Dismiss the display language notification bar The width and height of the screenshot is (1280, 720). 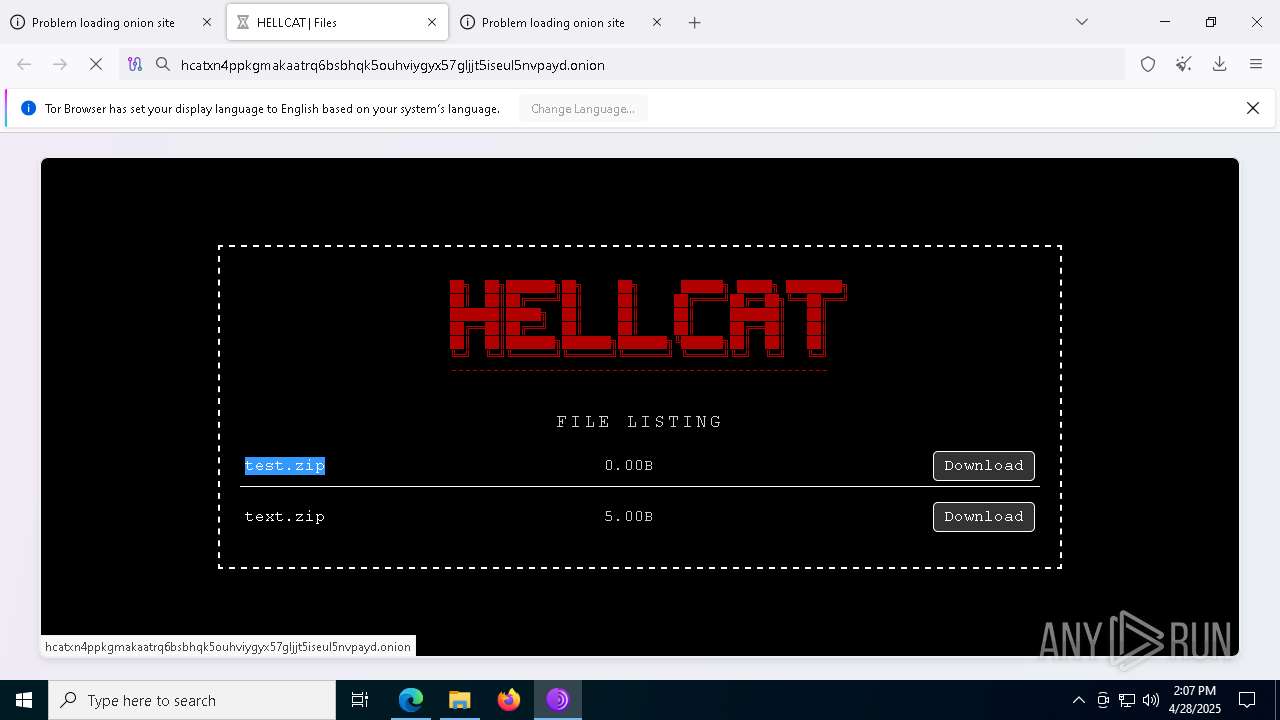point(1253,108)
